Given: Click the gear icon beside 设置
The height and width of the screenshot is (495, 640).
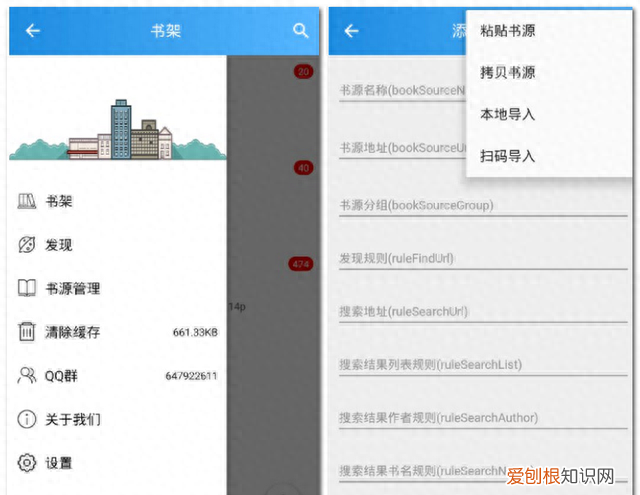Looking at the screenshot, I should (27, 463).
